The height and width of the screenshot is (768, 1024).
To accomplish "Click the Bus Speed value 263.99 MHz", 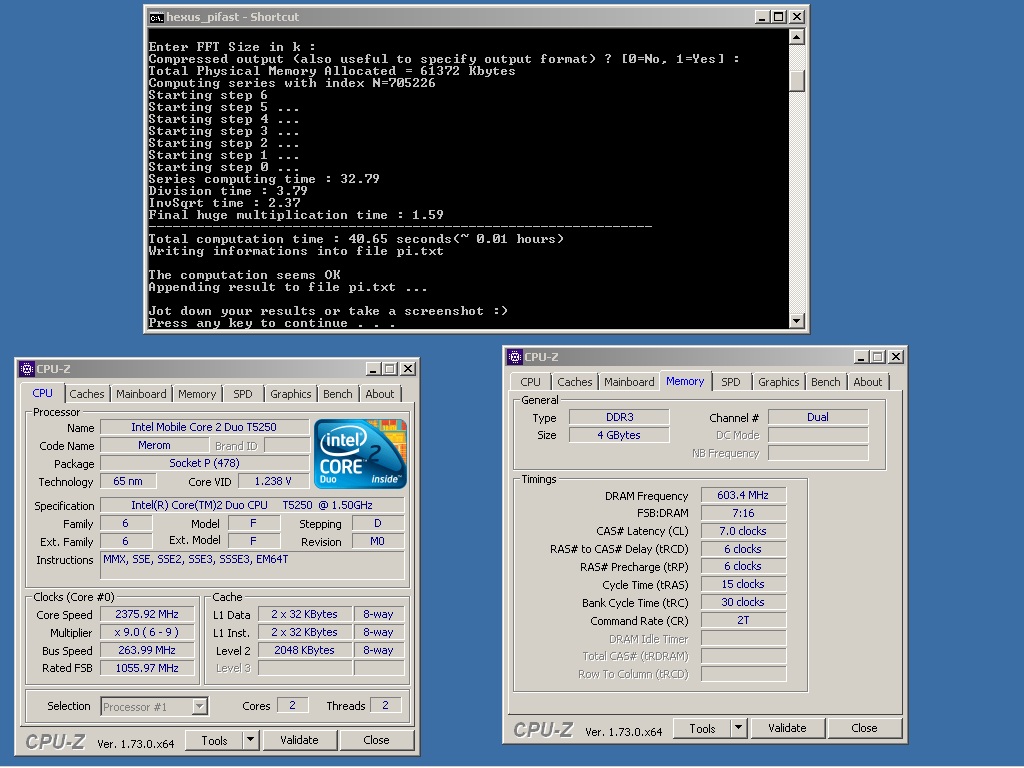I will (x=147, y=650).
